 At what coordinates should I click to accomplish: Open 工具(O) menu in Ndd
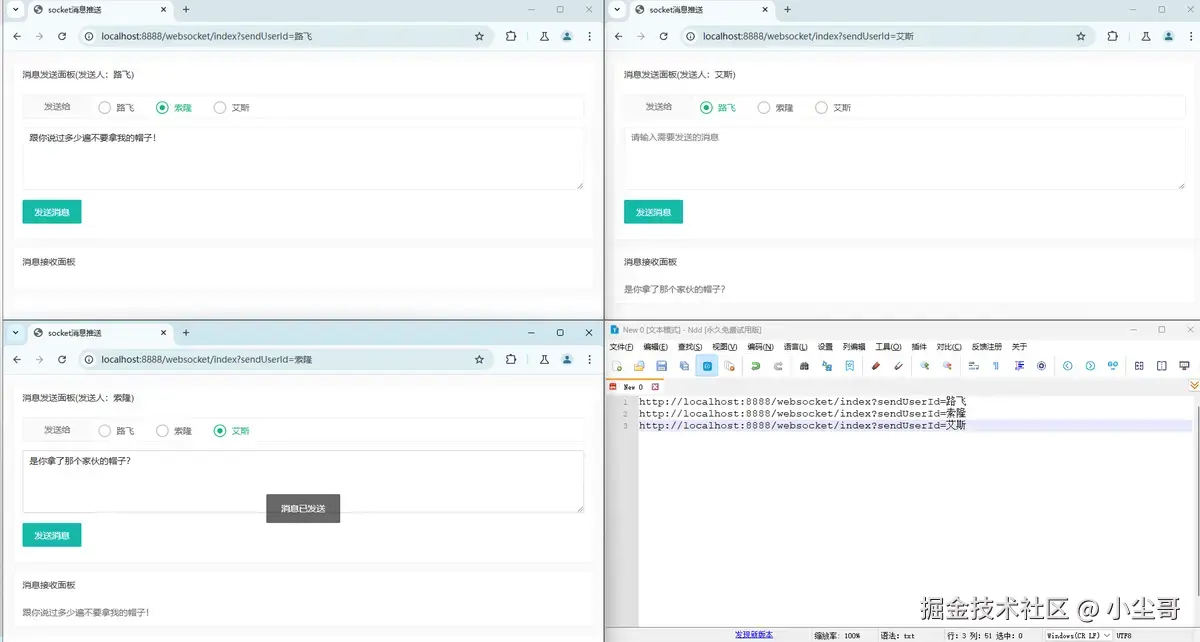[889, 347]
